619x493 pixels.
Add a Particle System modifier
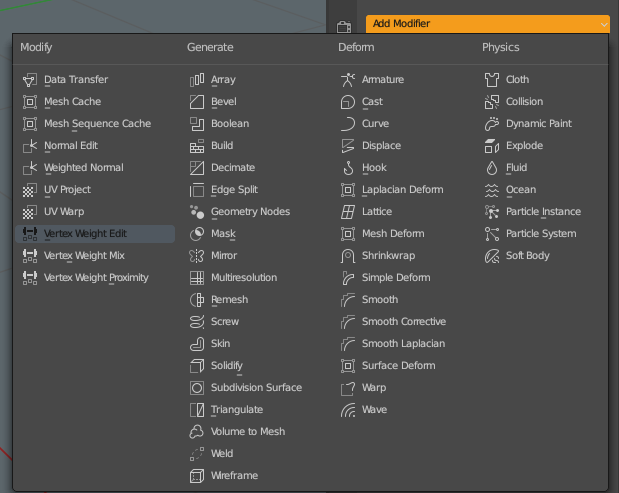(543, 234)
